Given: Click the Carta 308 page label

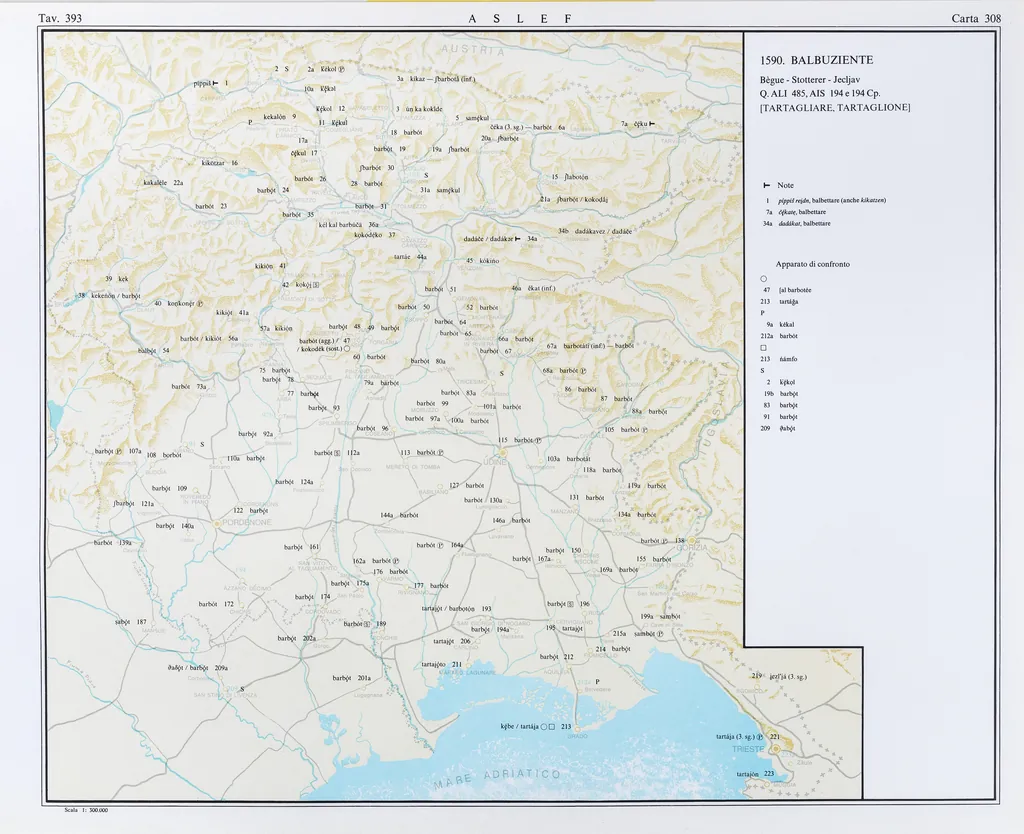Looking at the screenshot, I should pos(977,18).
